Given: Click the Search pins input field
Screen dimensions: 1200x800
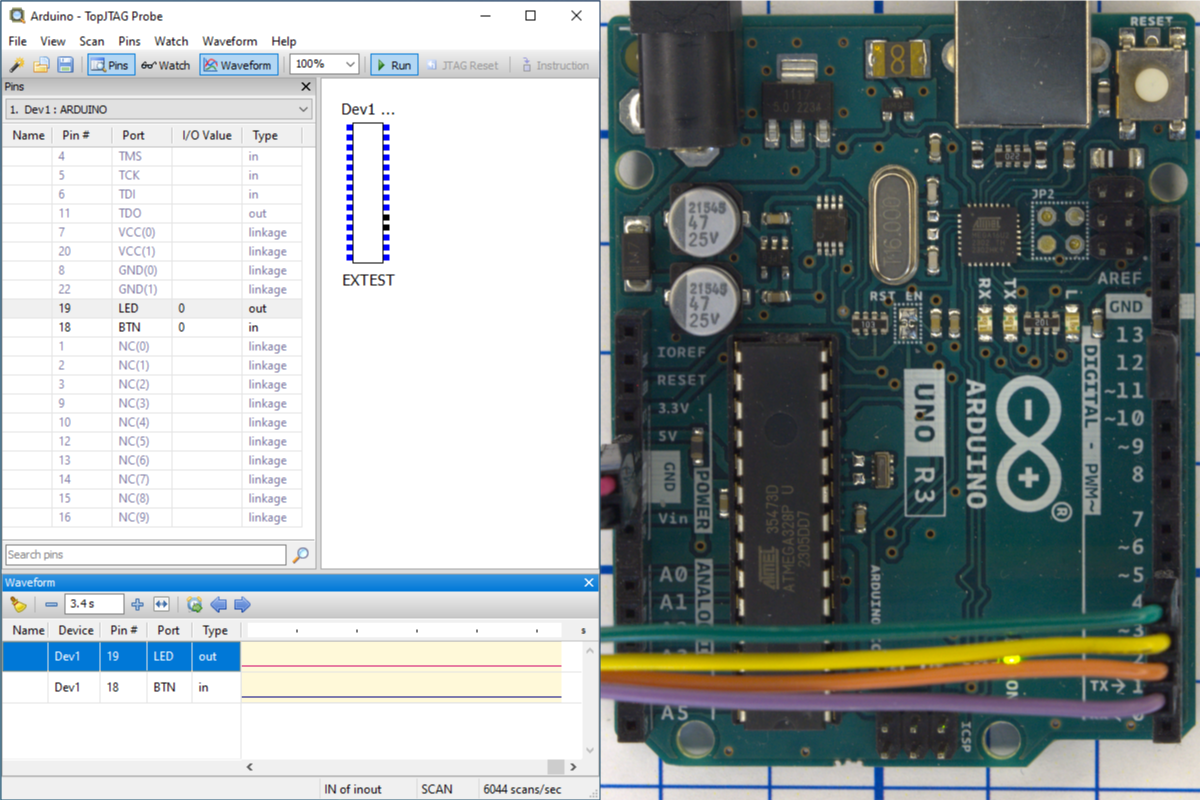Looking at the screenshot, I should pyautogui.click(x=145, y=554).
